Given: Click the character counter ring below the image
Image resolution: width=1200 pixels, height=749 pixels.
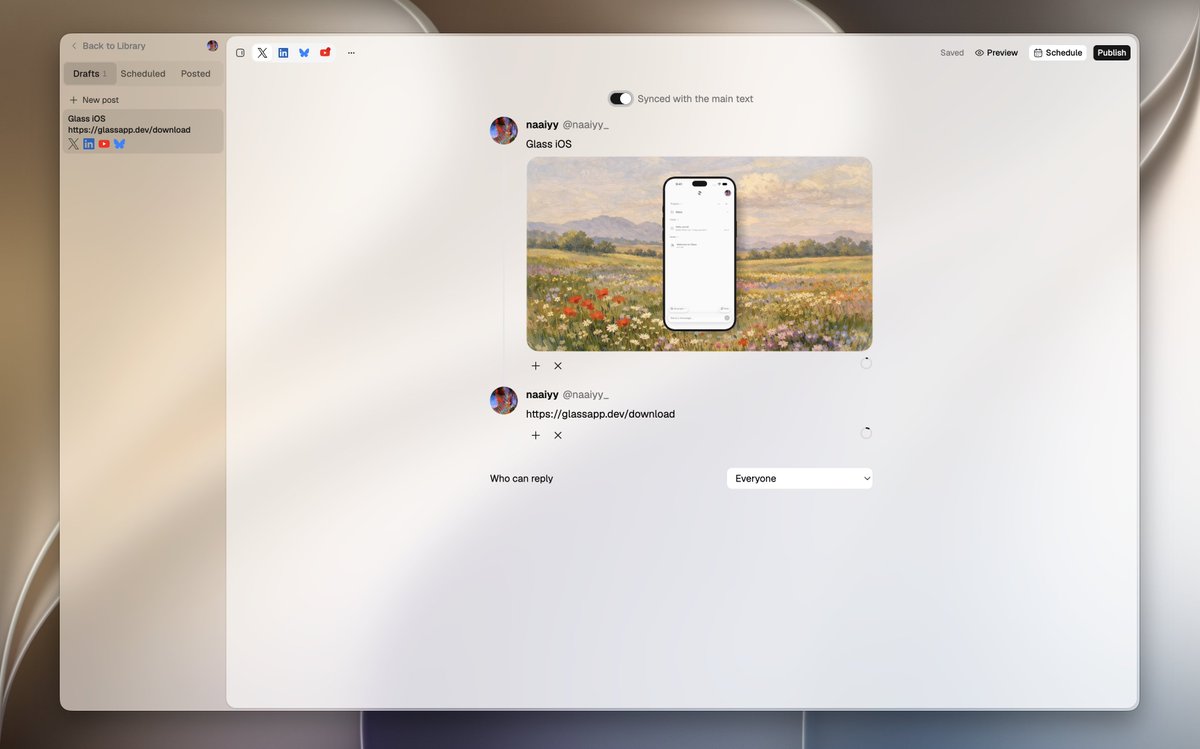Looking at the screenshot, I should (x=866, y=363).
